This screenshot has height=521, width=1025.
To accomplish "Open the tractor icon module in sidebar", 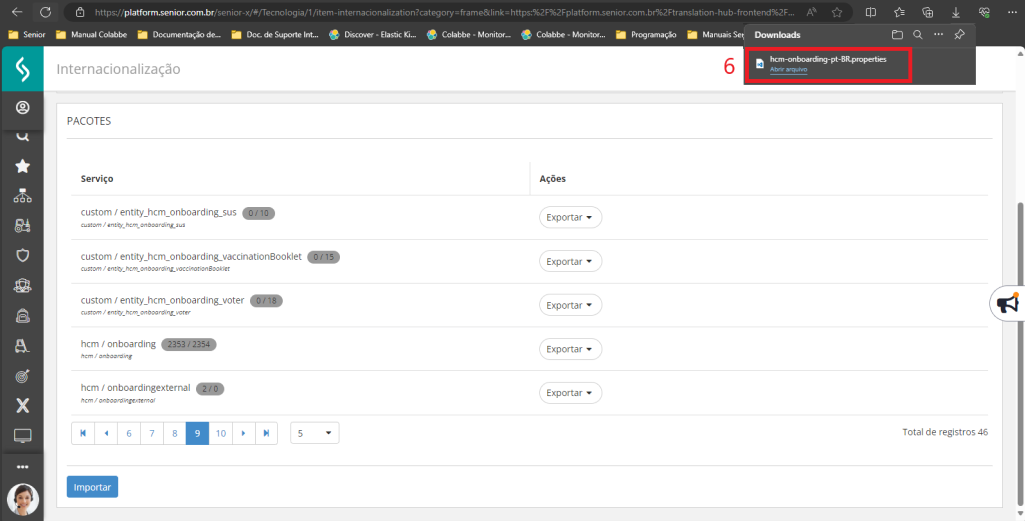I will pyautogui.click(x=23, y=226).
